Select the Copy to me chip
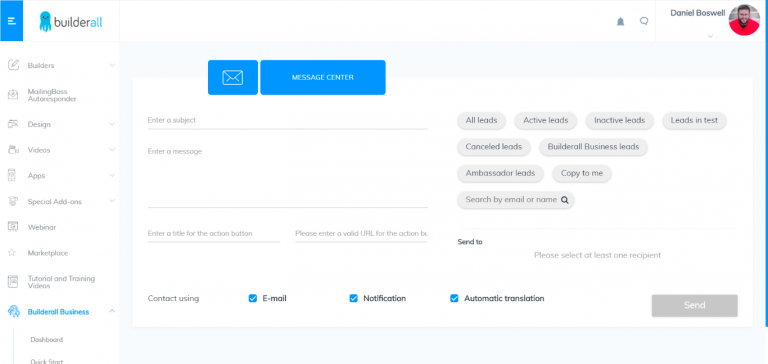The width and height of the screenshot is (768, 364). click(x=582, y=173)
